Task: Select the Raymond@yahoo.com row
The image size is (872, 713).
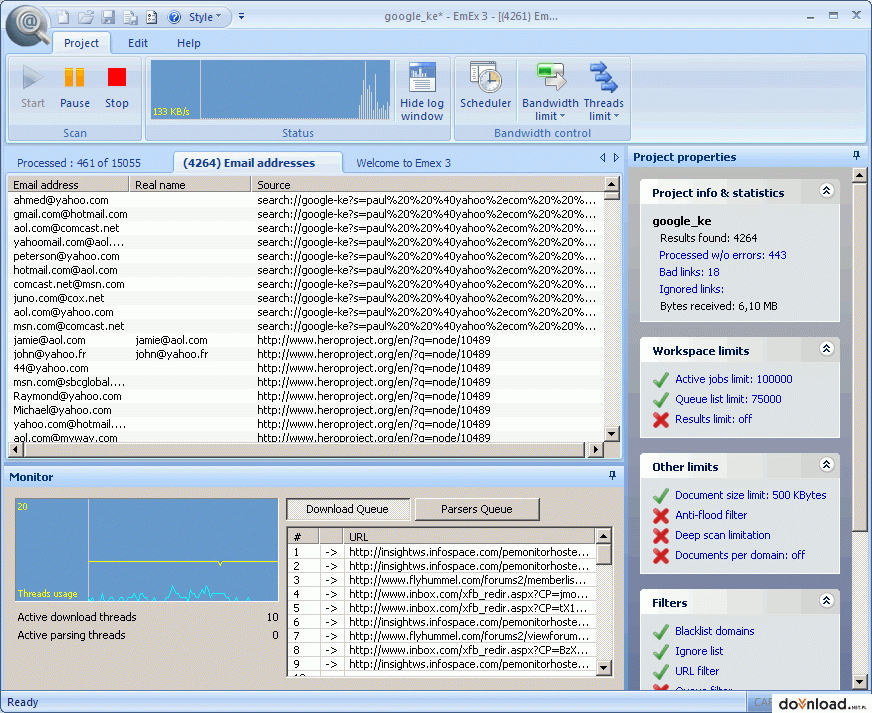Action: click(305, 396)
